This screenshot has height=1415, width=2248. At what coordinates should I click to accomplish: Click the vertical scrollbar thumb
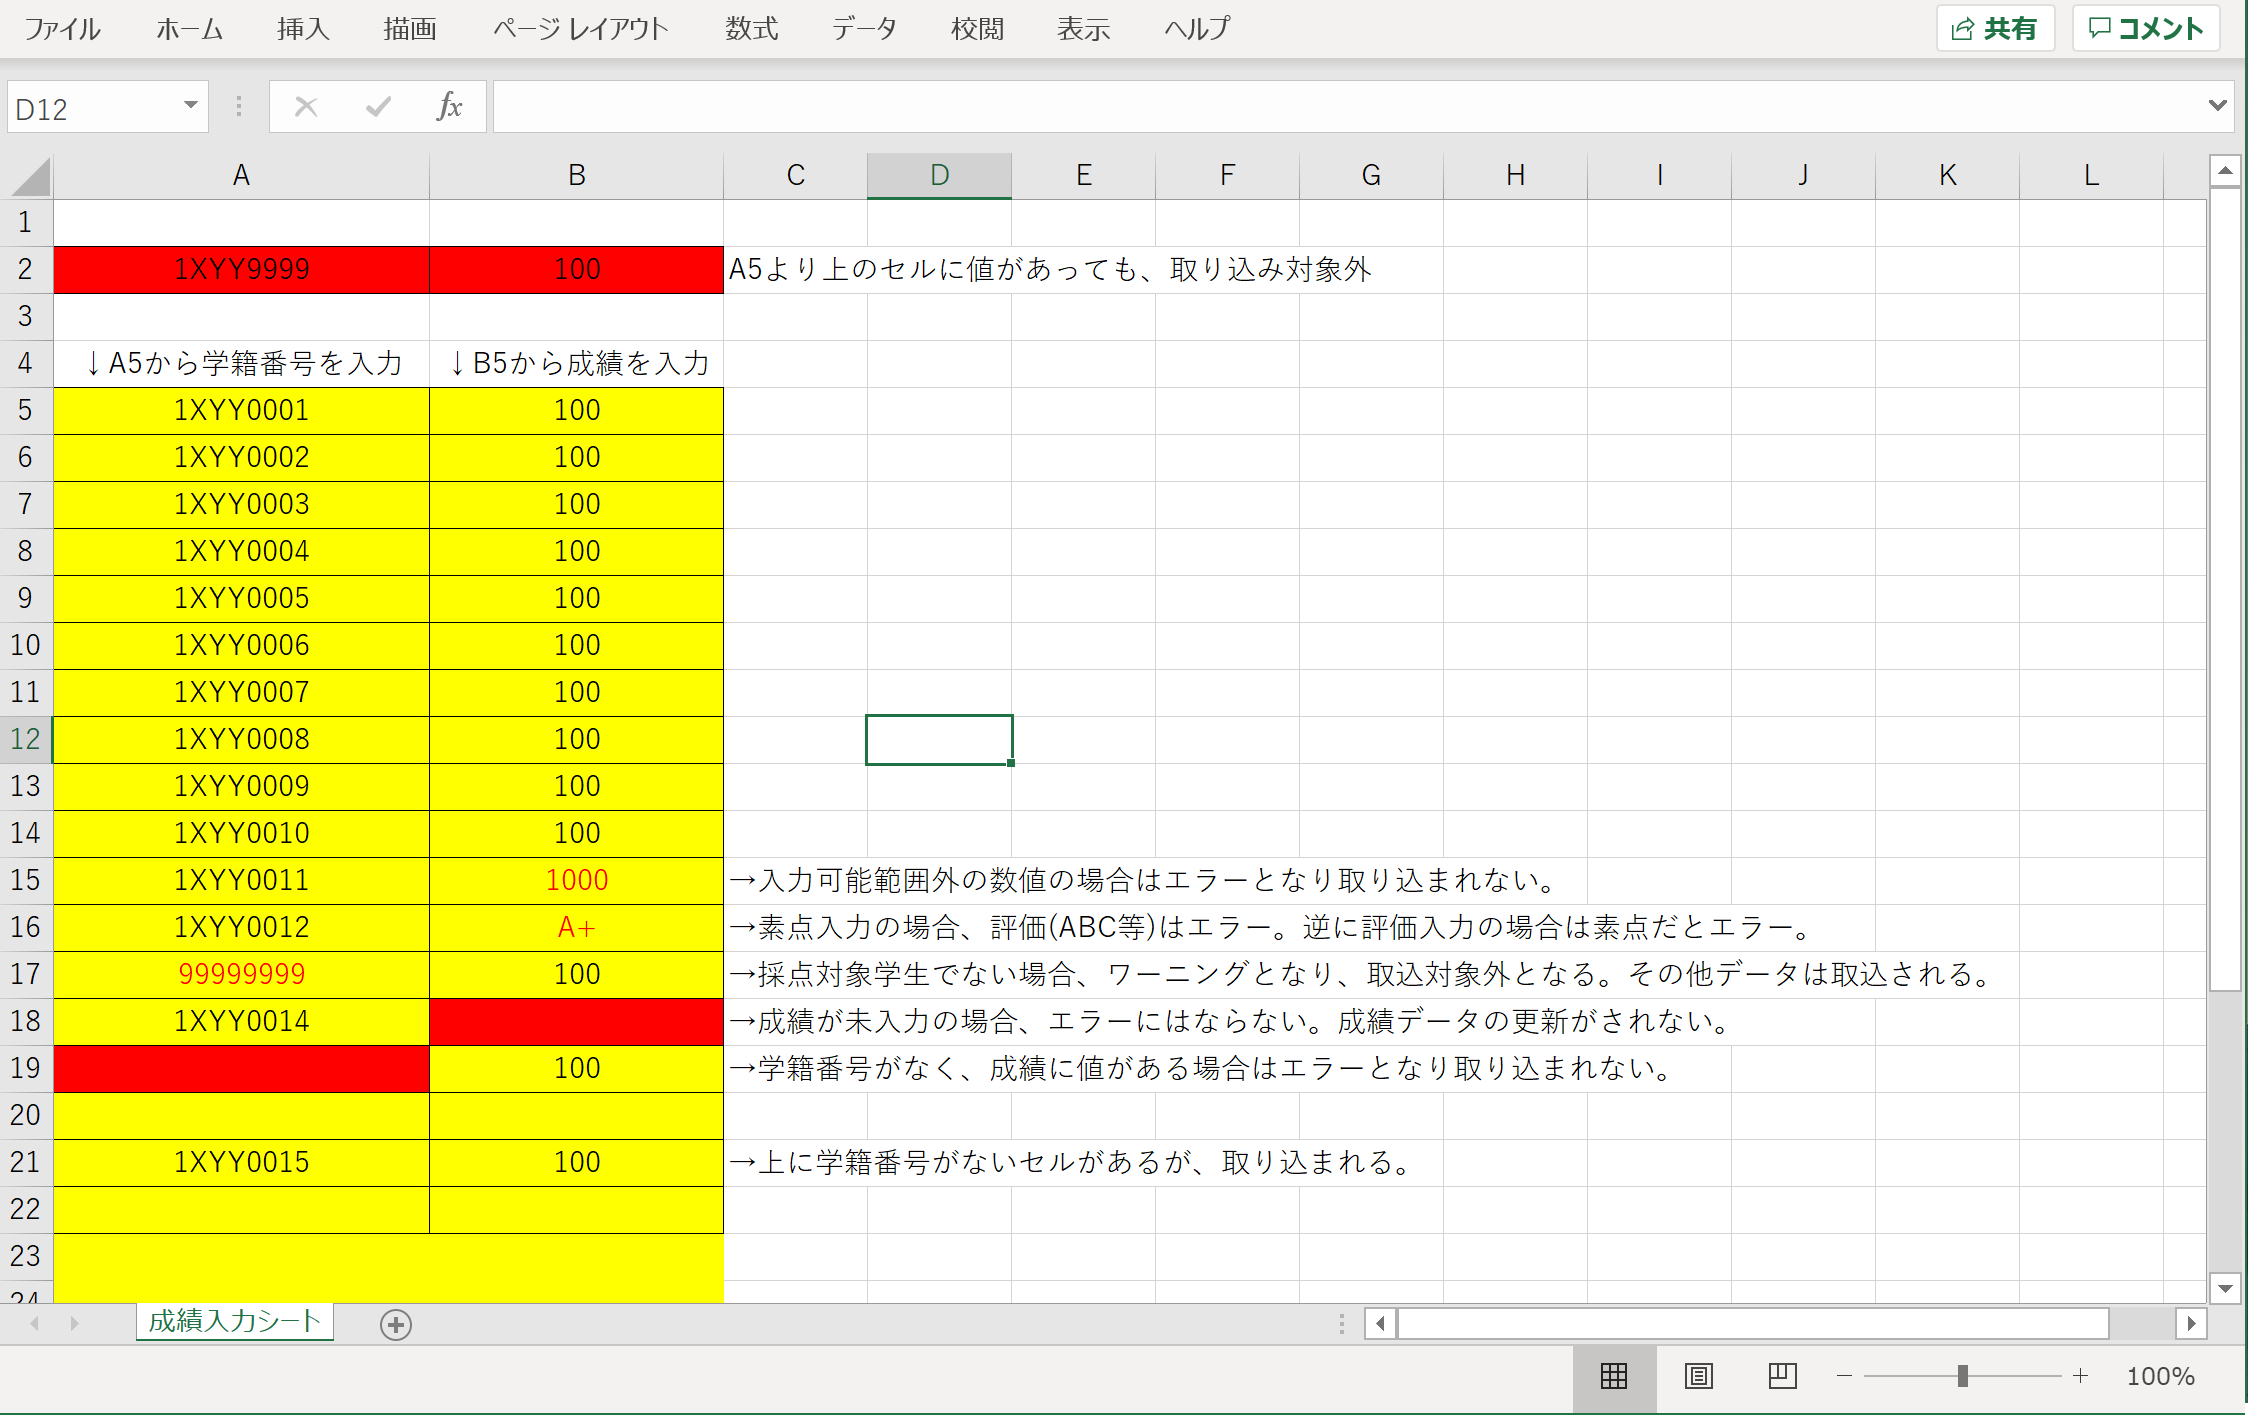click(x=2225, y=590)
